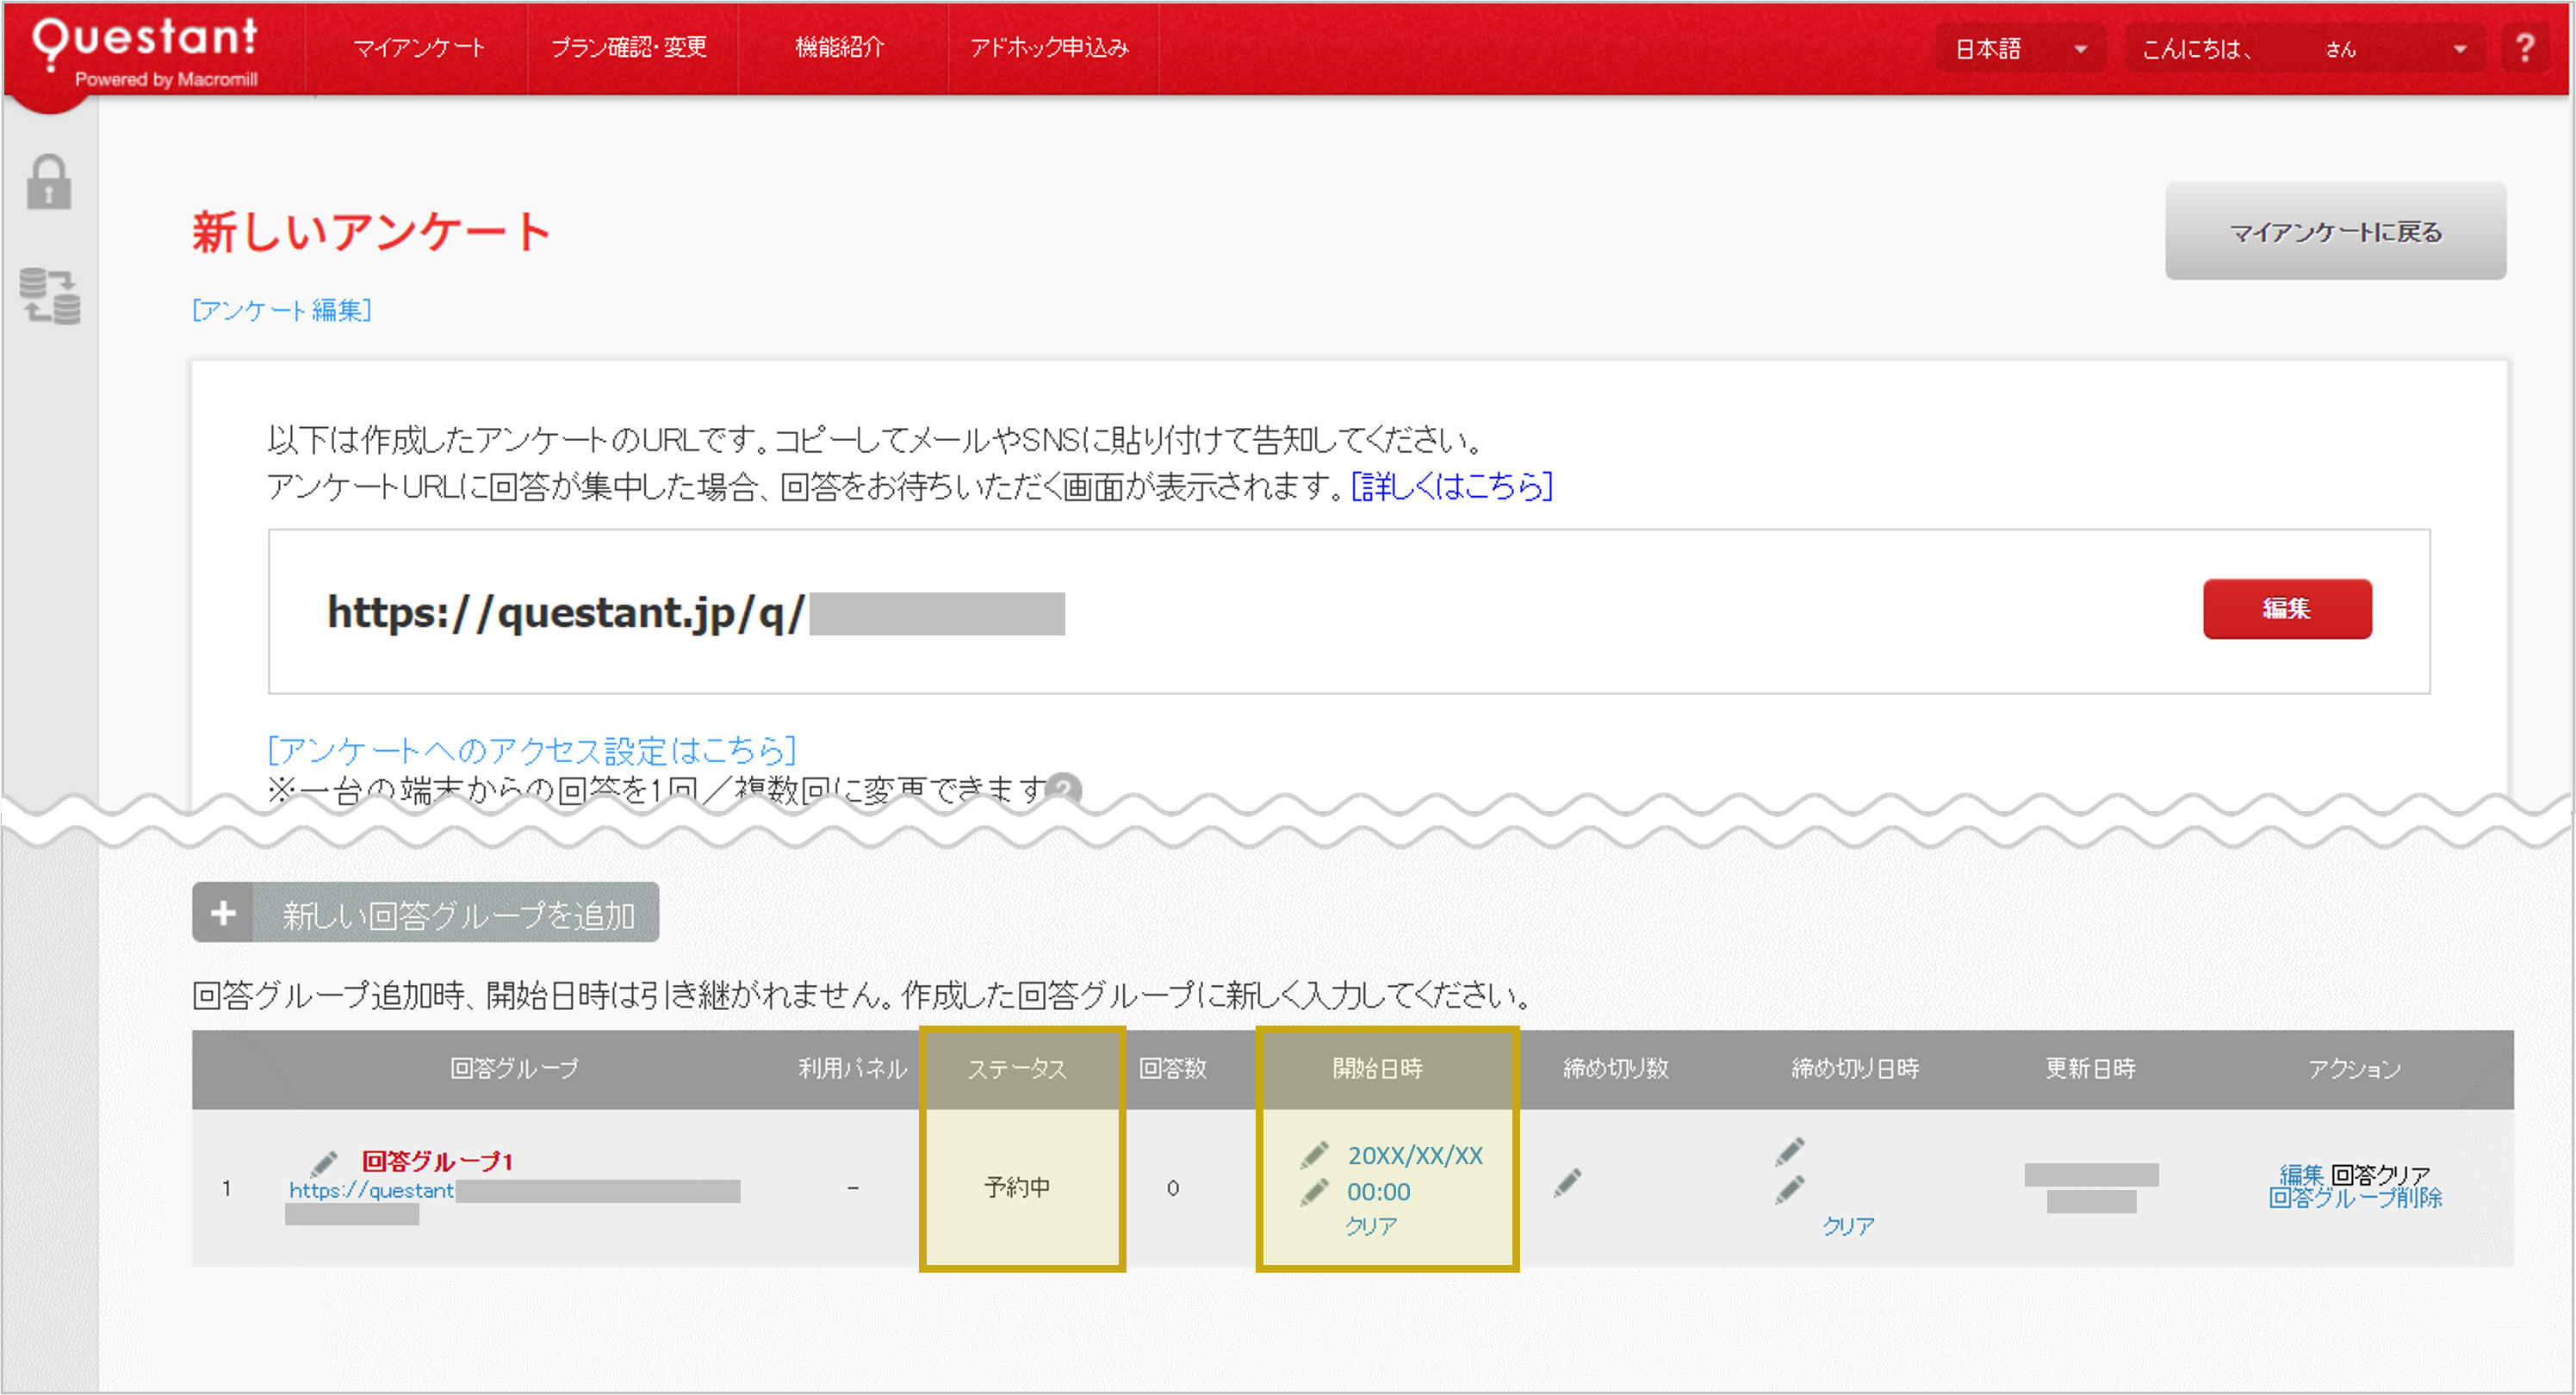This screenshot has height=1395, width=2576.
Task: Expand the こんにちは user menu dropdown
Action: [2304, 49]
